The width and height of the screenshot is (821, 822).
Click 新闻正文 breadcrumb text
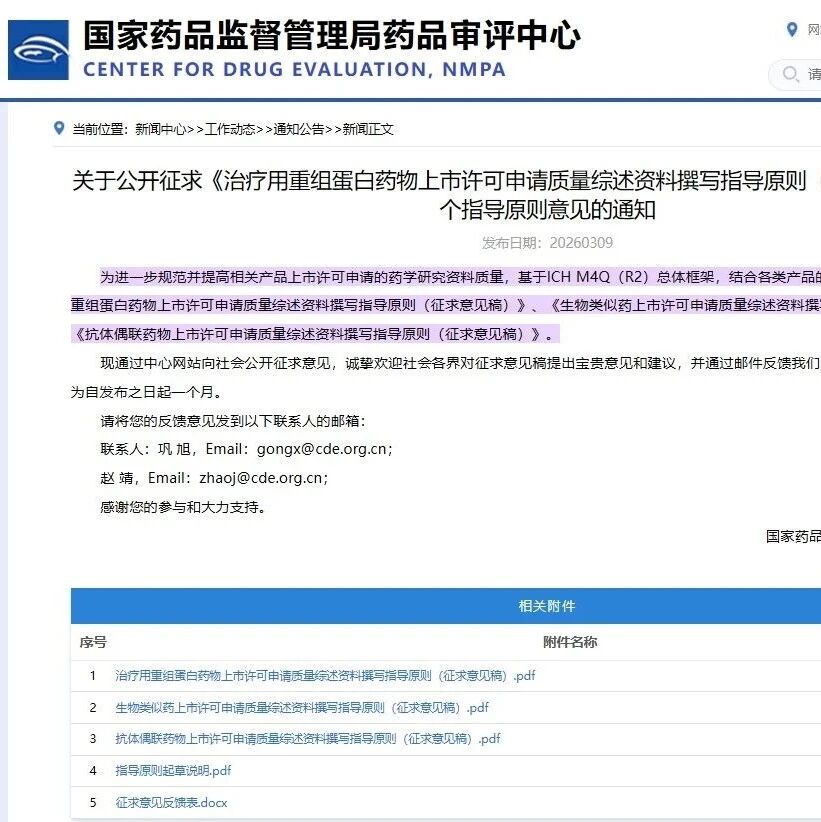click(368, 129)
